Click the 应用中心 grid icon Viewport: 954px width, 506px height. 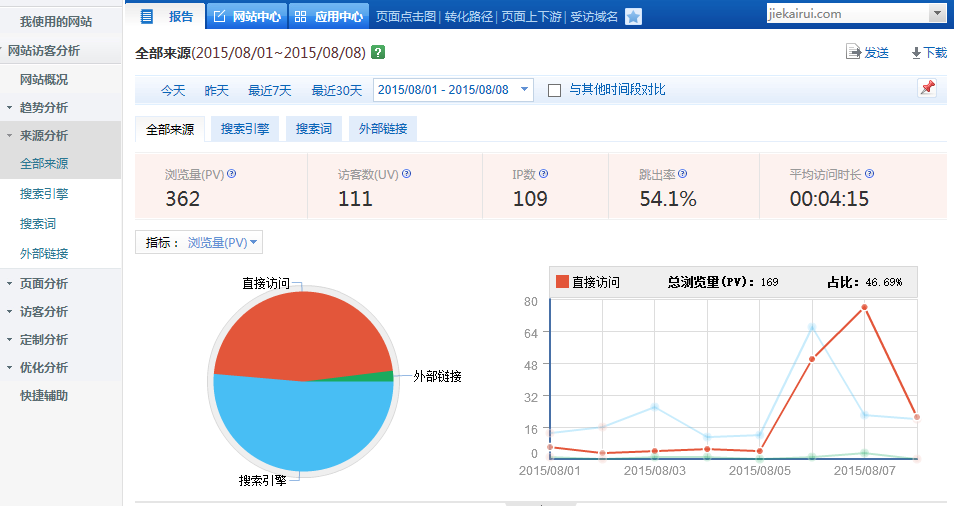click(301, 16)
